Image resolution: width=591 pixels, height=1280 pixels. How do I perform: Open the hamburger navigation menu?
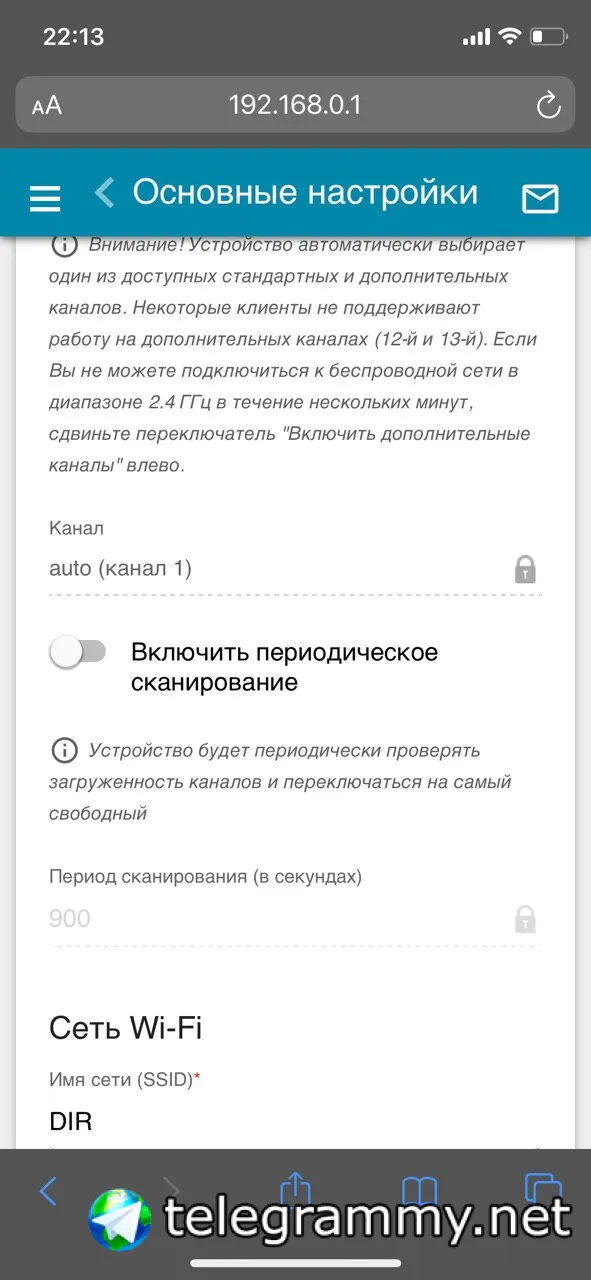point(45,198)
